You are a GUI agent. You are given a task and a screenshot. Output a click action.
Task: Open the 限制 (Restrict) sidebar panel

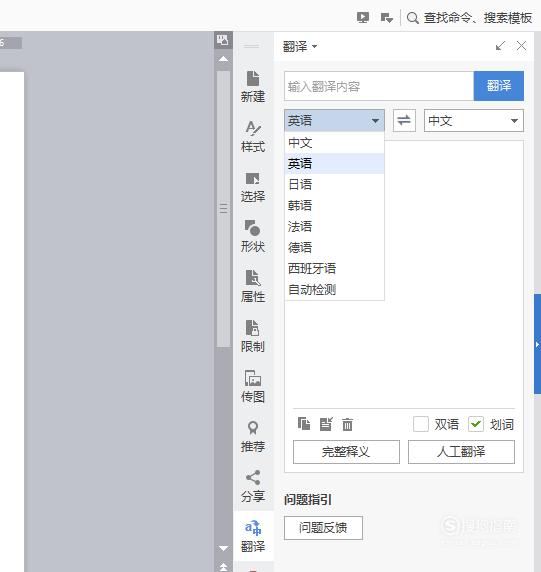coord(253,336)
